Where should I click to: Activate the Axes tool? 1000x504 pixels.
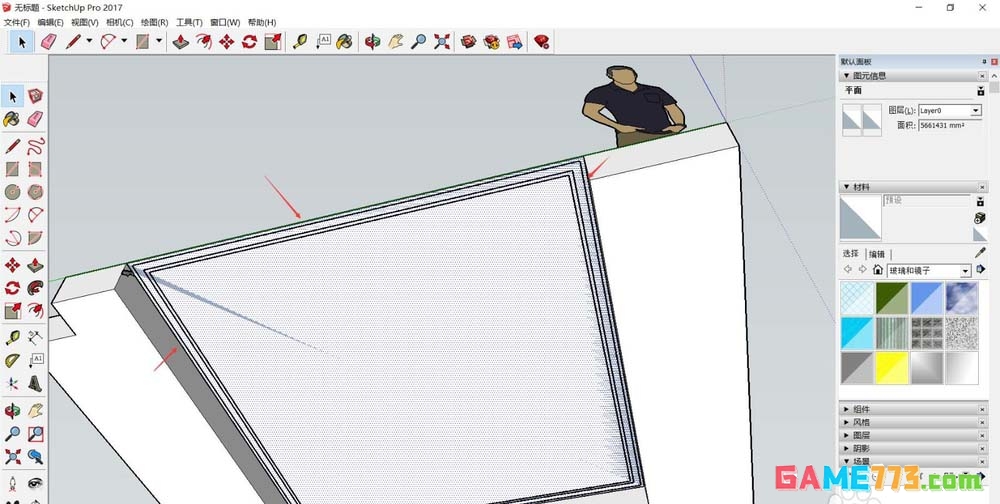12,383
